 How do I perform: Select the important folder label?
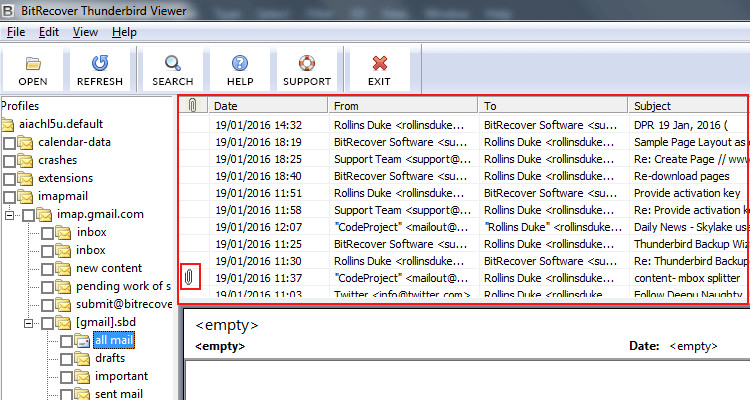click(121, 376)
